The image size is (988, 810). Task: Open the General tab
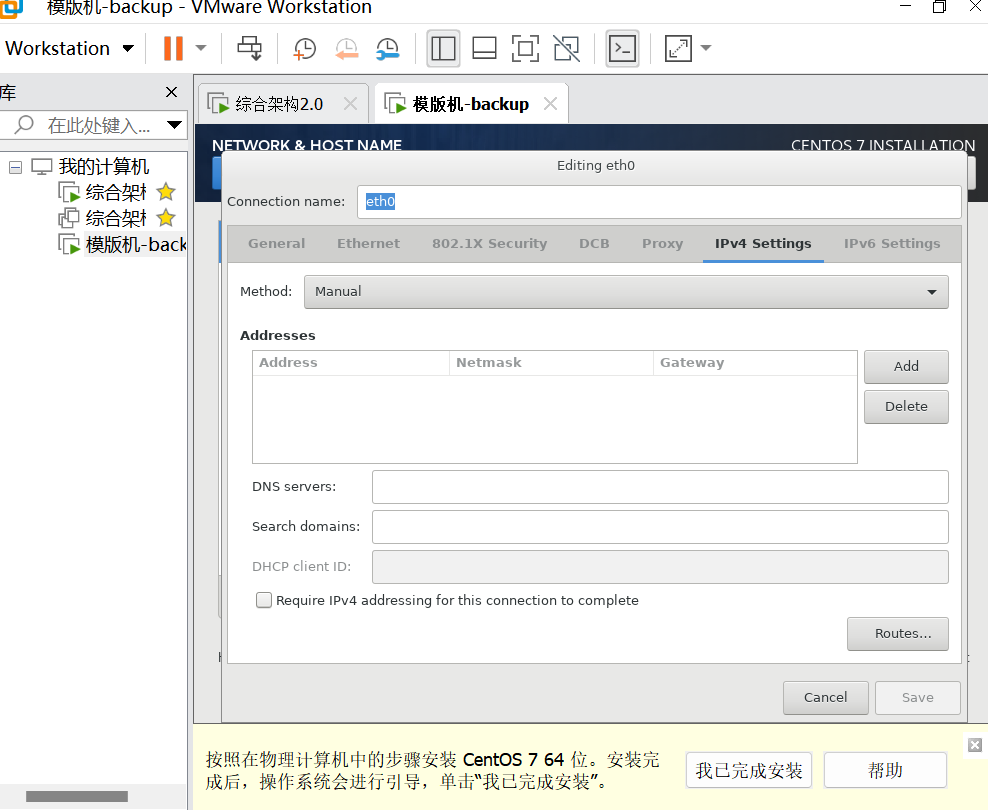[276, 244]
